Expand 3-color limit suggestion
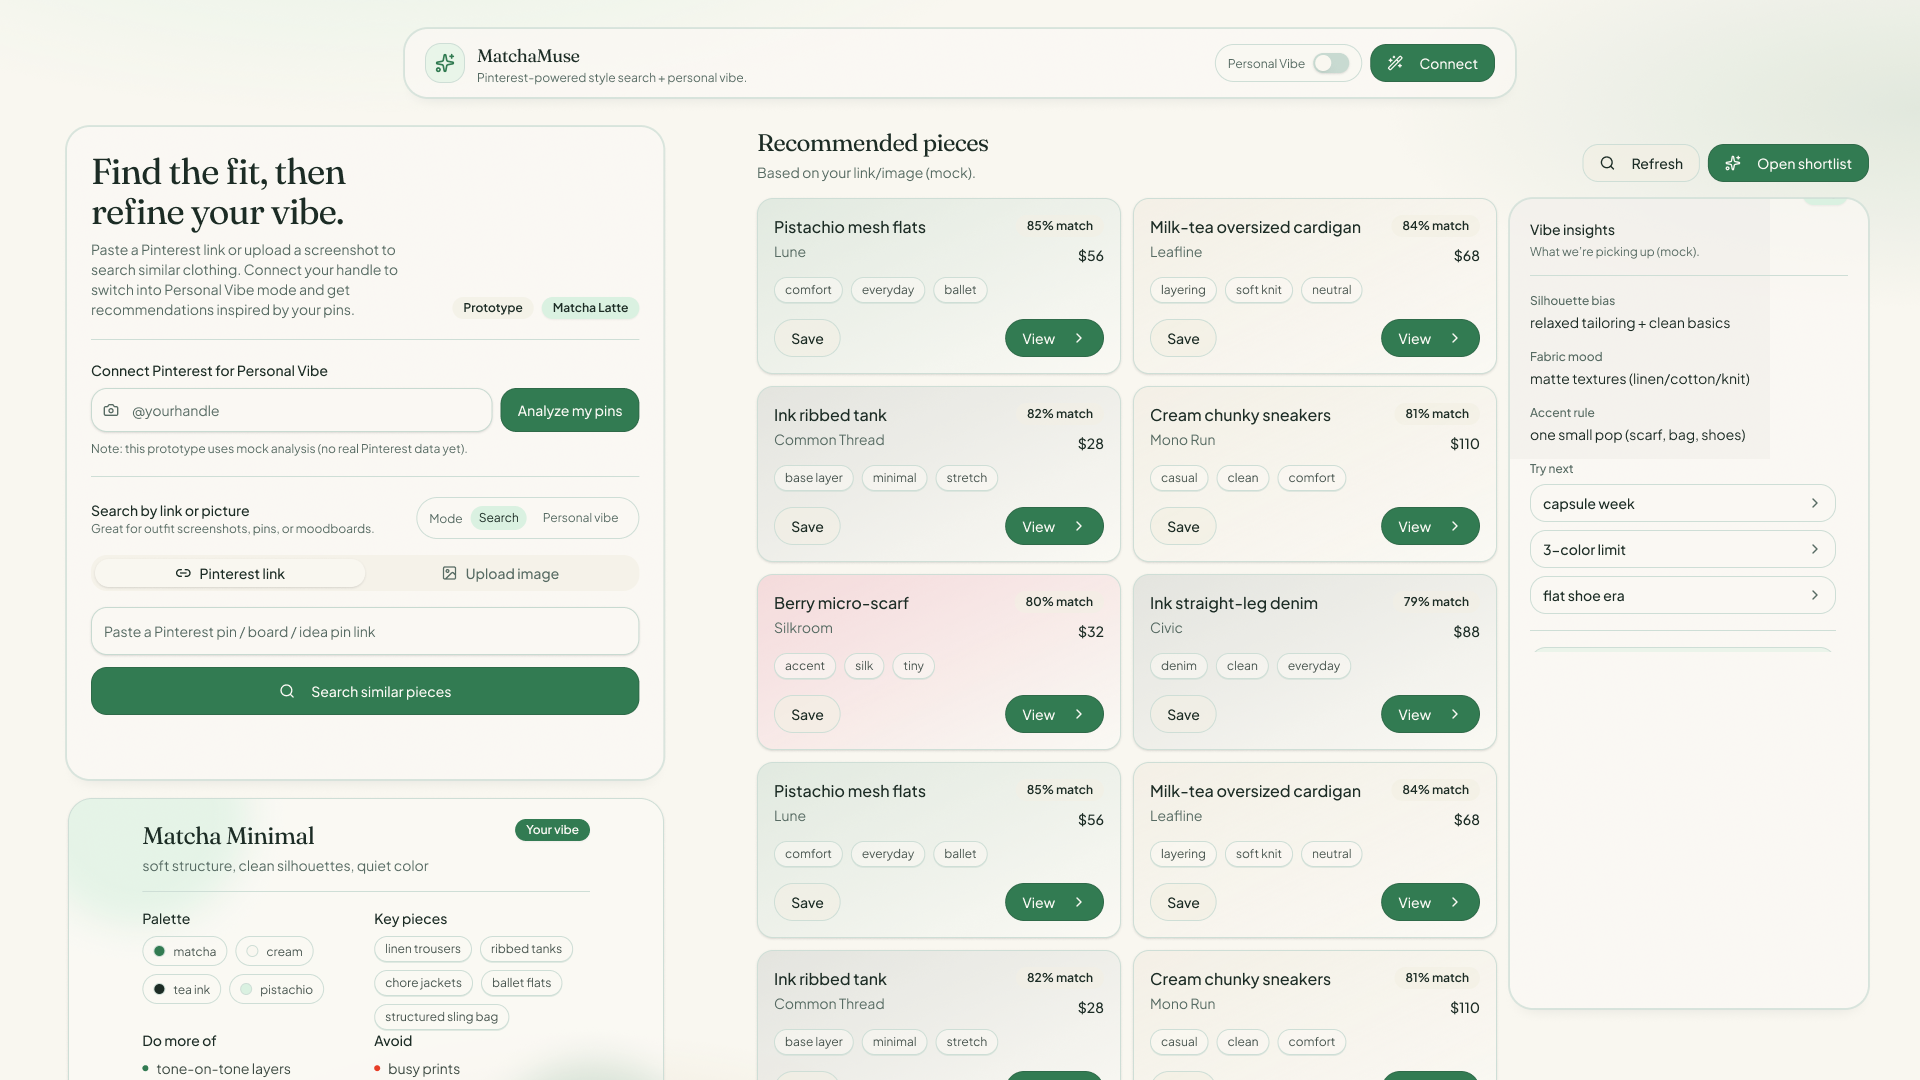 click(1682, 549)
